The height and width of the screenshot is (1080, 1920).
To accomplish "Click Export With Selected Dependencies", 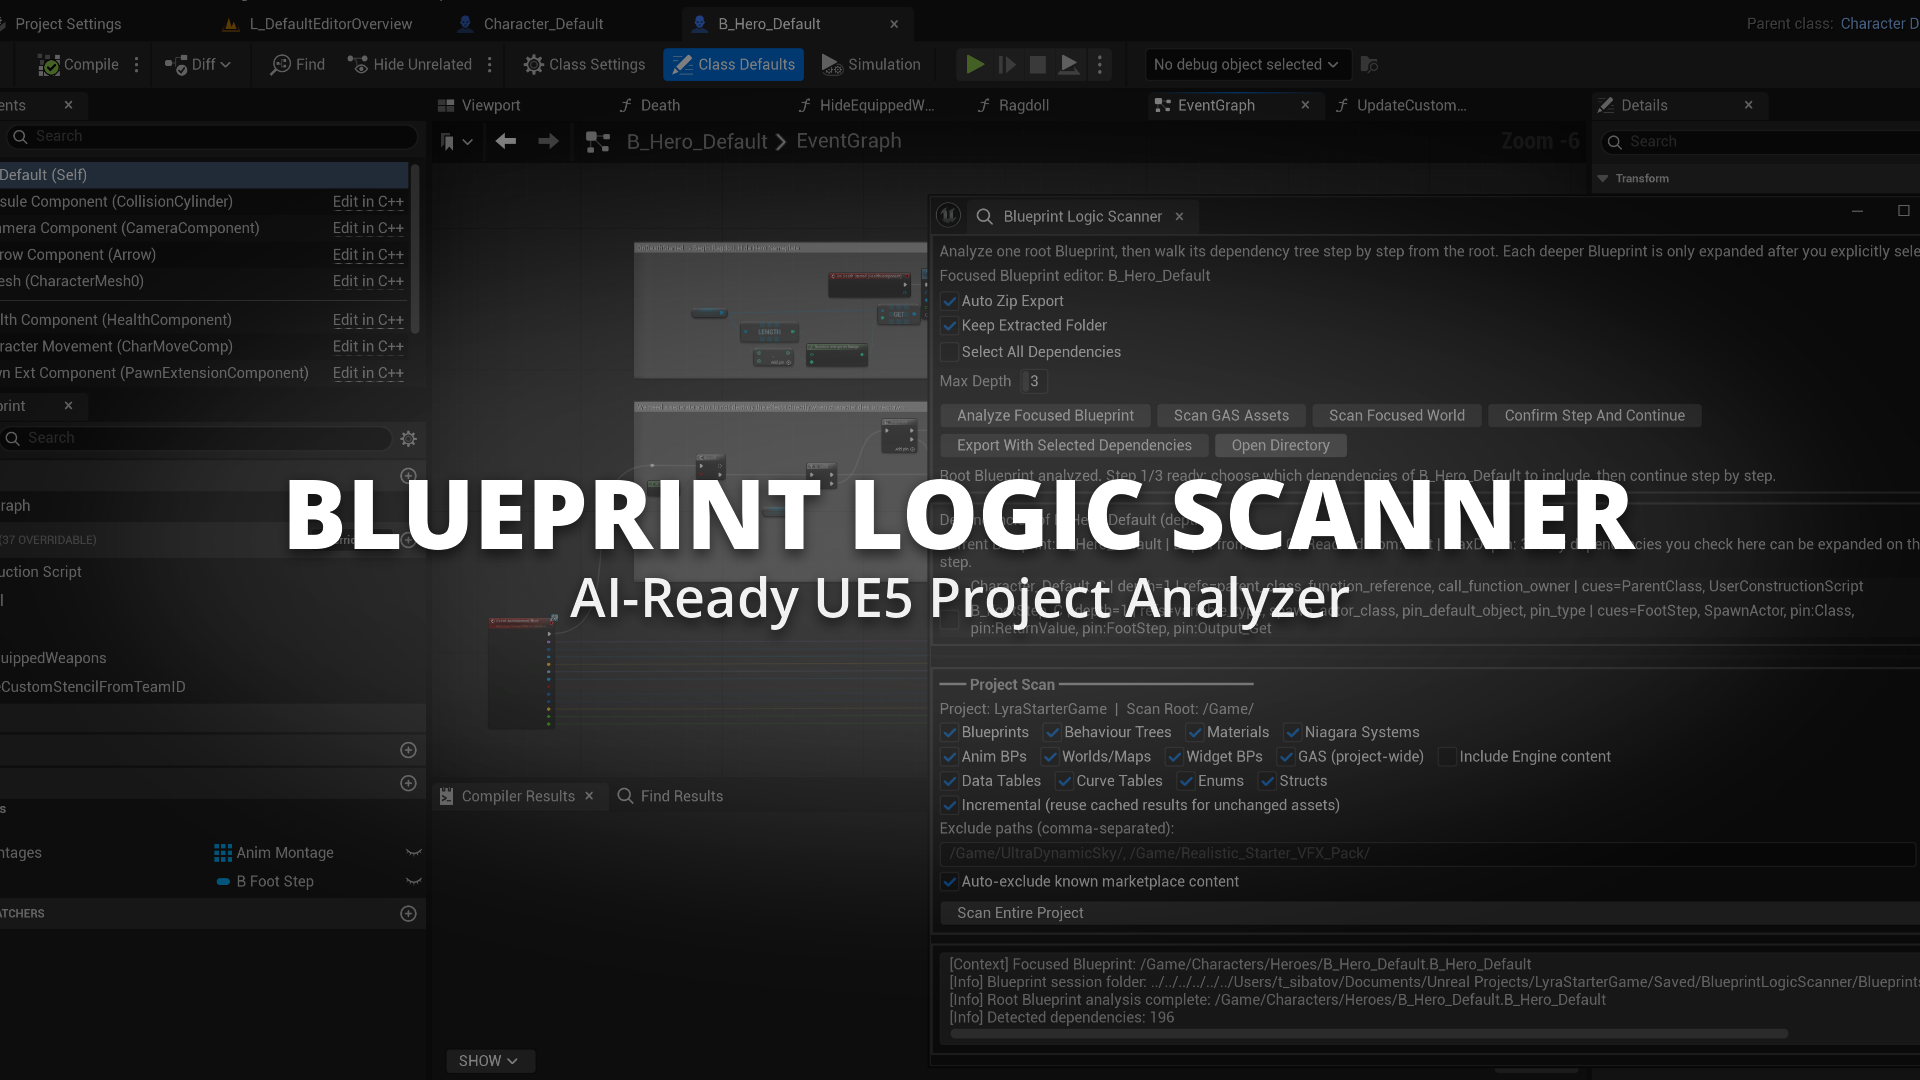I will pos(1074,446).
